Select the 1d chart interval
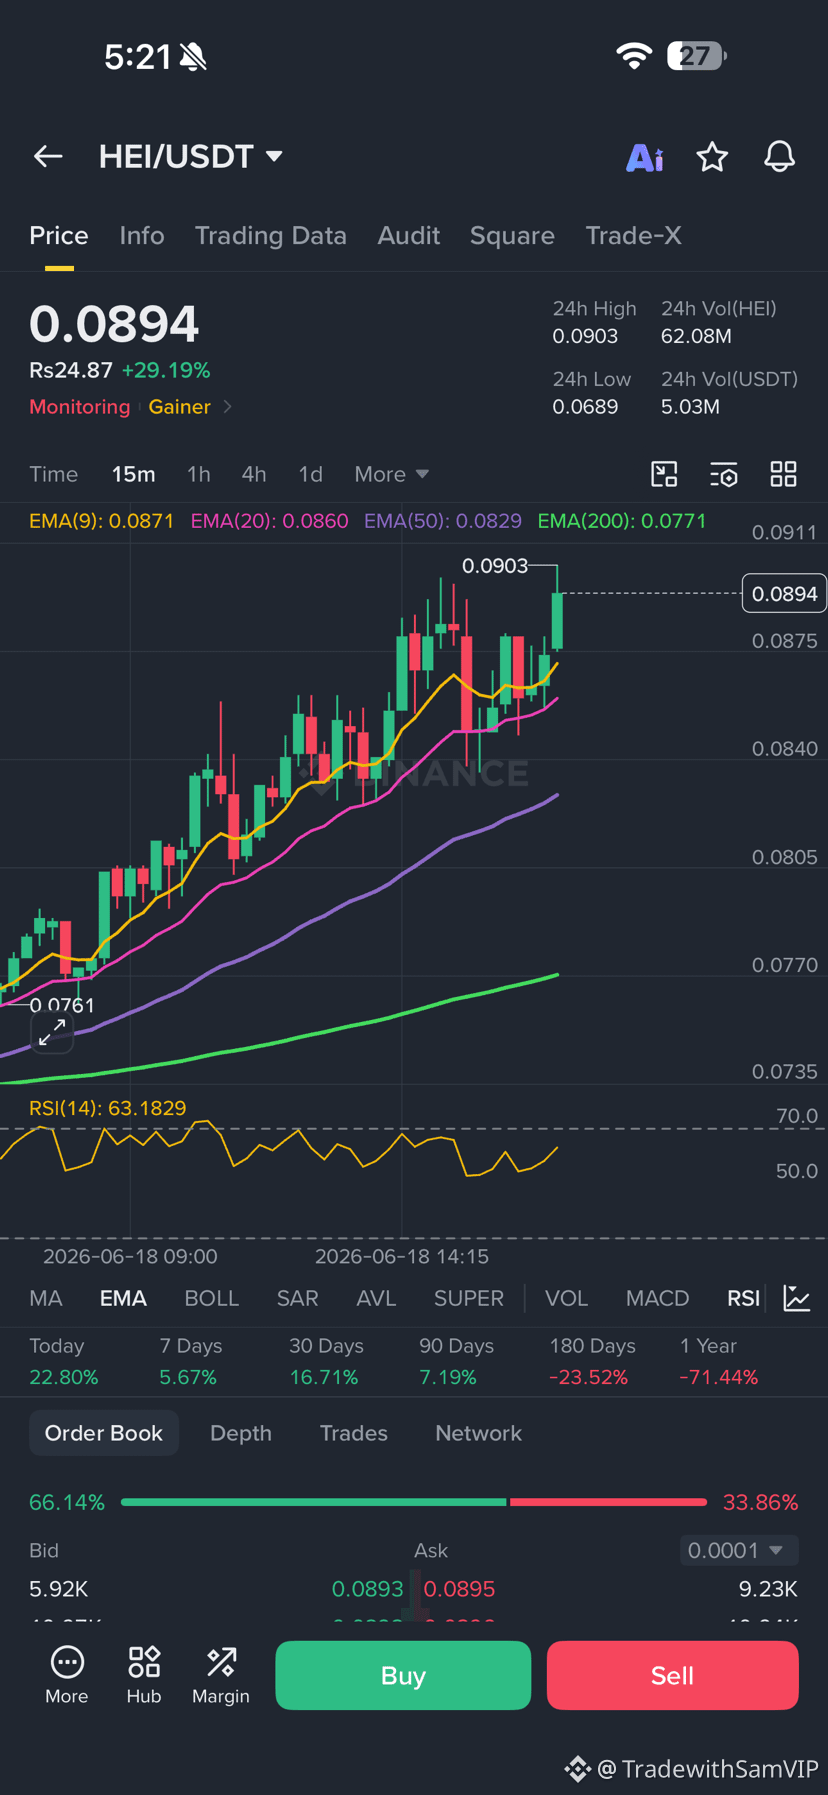 311,474
